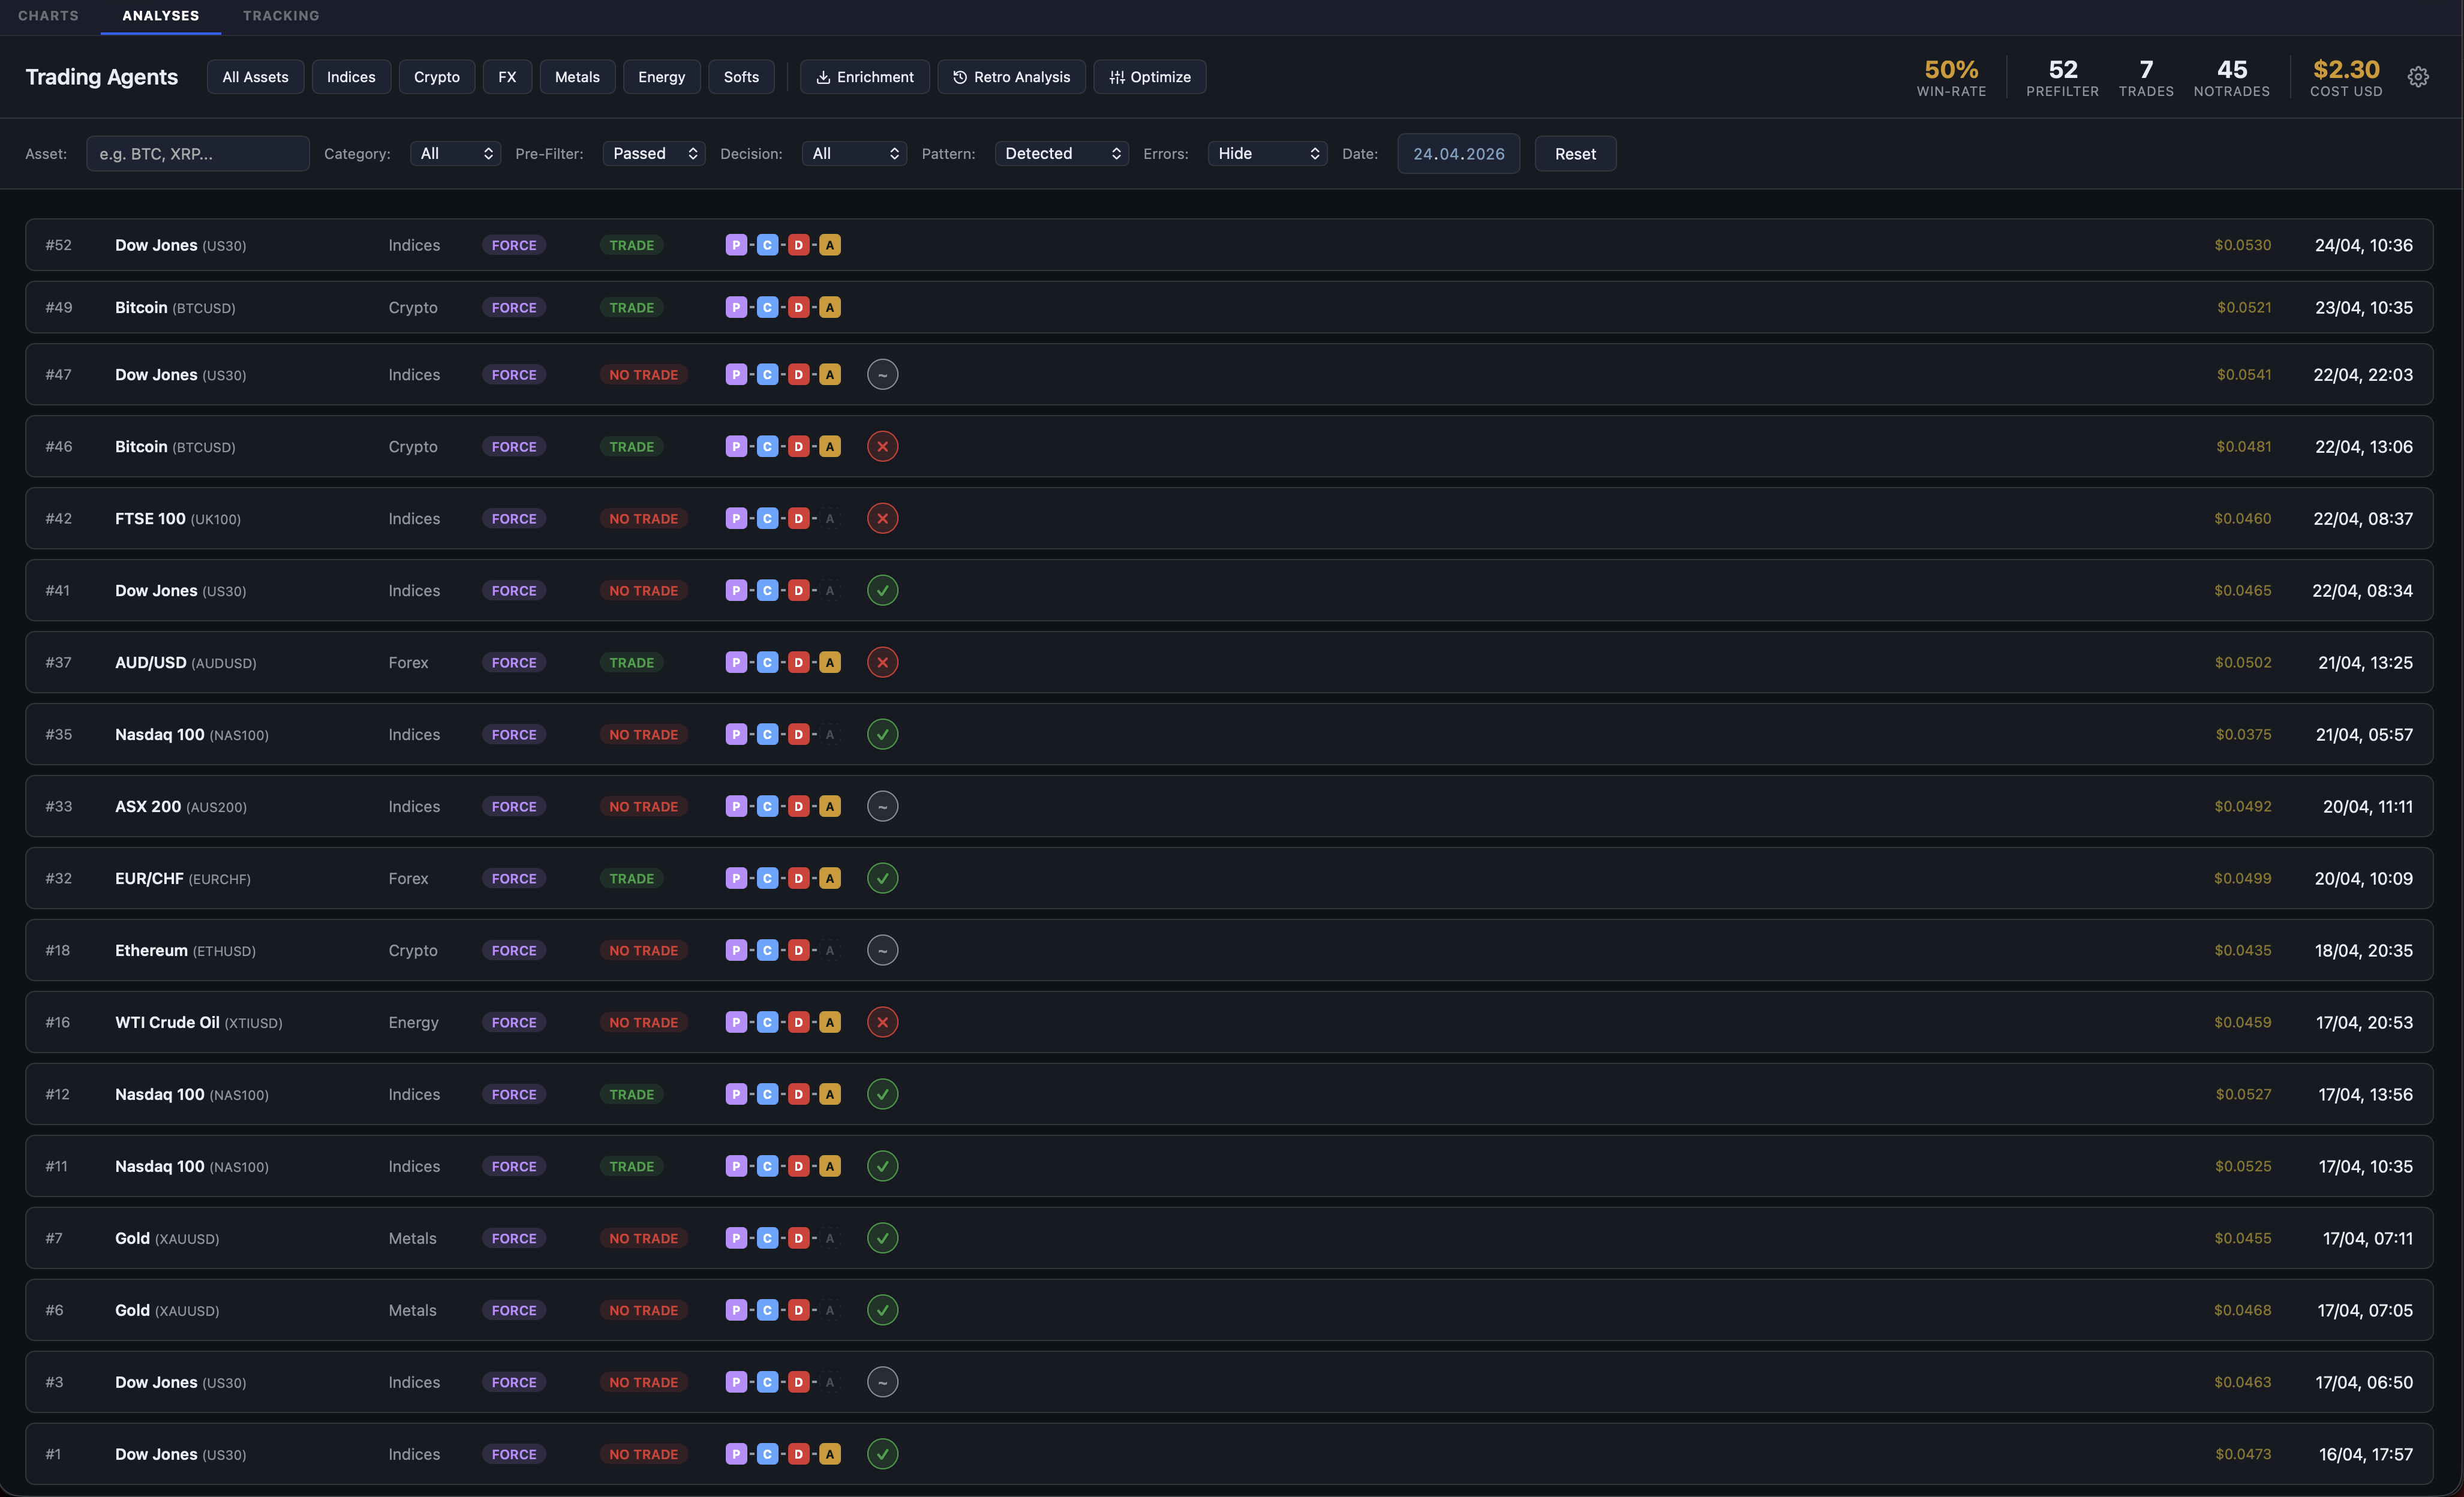Switch to the Charts tab
This screenshot has height=1497, width=2464.
48,16
